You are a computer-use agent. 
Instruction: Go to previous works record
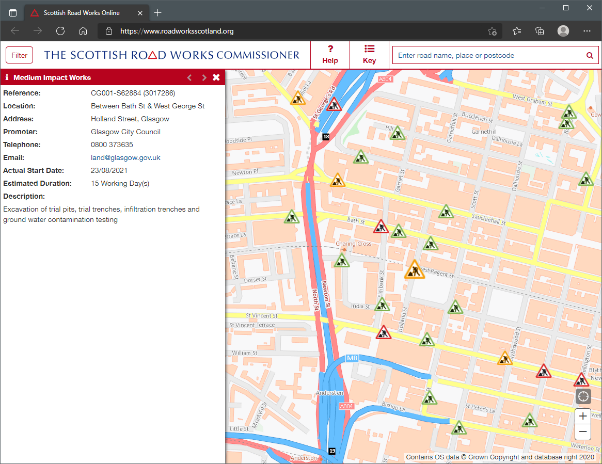point(189,78)
